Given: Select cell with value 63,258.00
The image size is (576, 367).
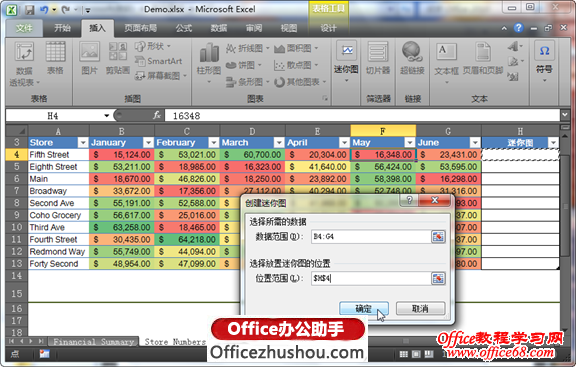Looking at the screenshot, I should point(122,227).
